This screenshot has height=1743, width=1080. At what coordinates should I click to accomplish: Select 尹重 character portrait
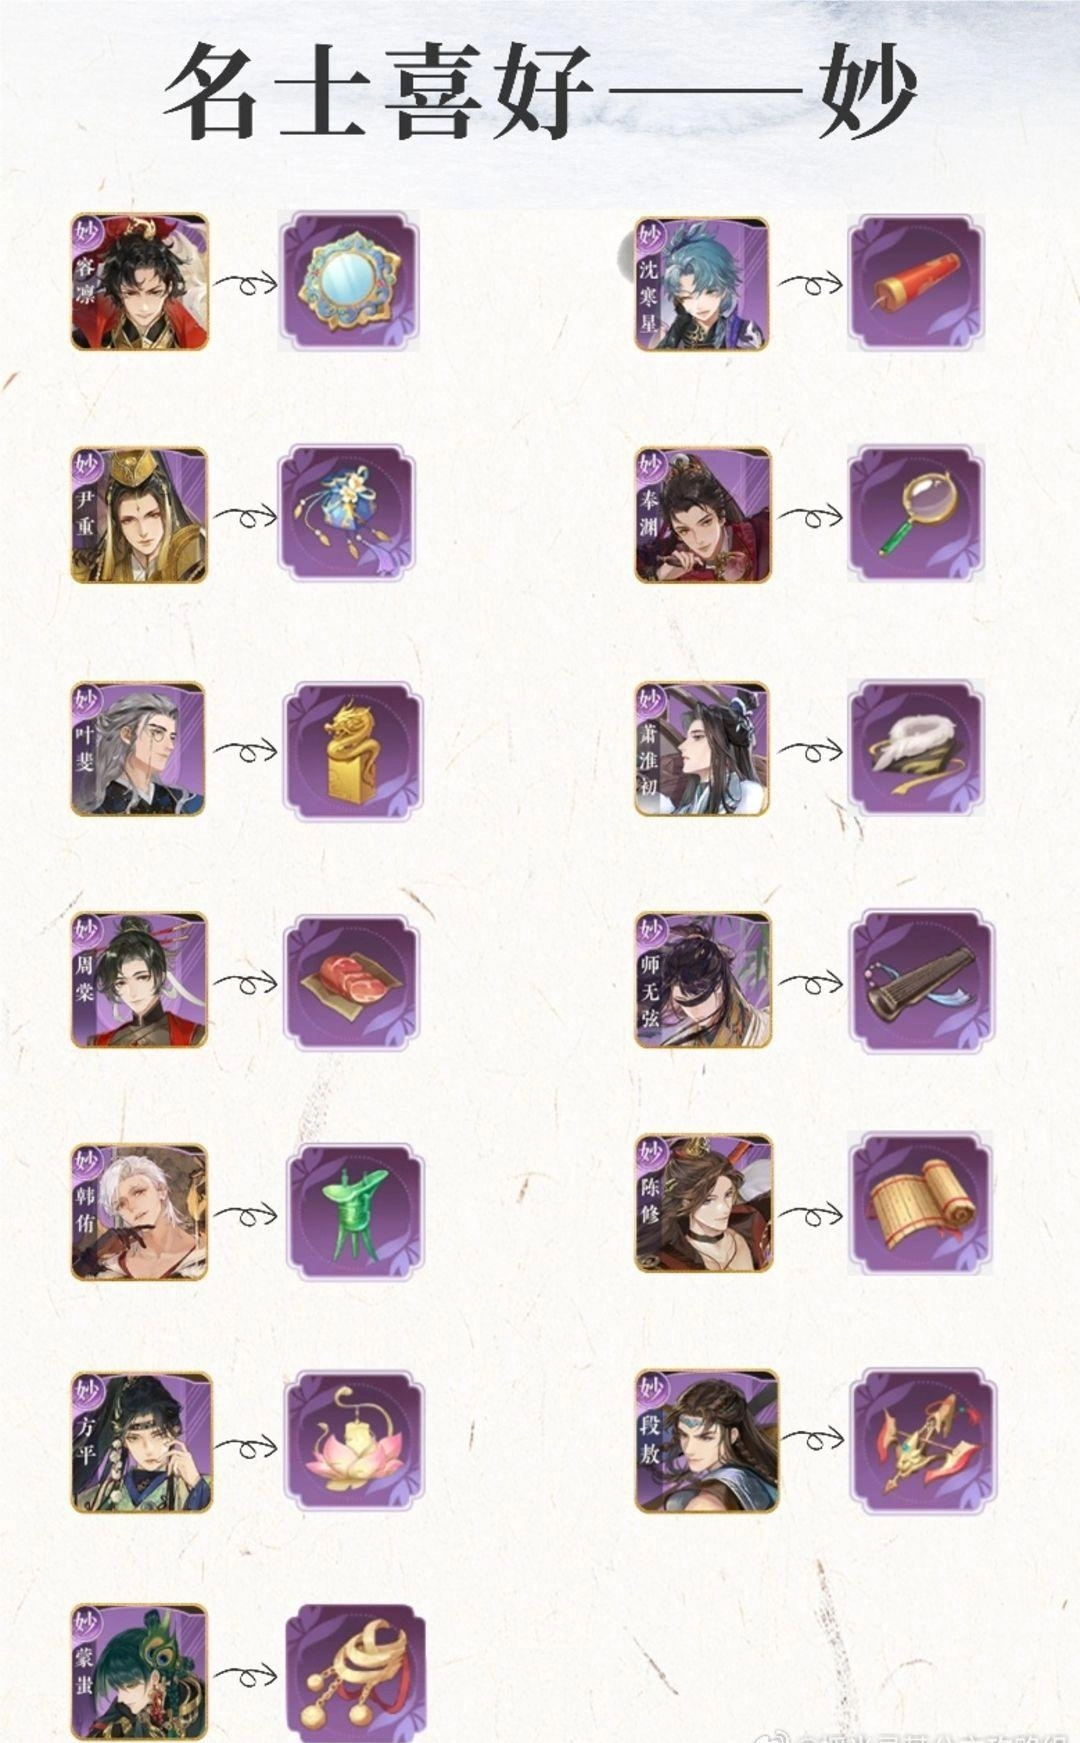click(x=139, y=515)
